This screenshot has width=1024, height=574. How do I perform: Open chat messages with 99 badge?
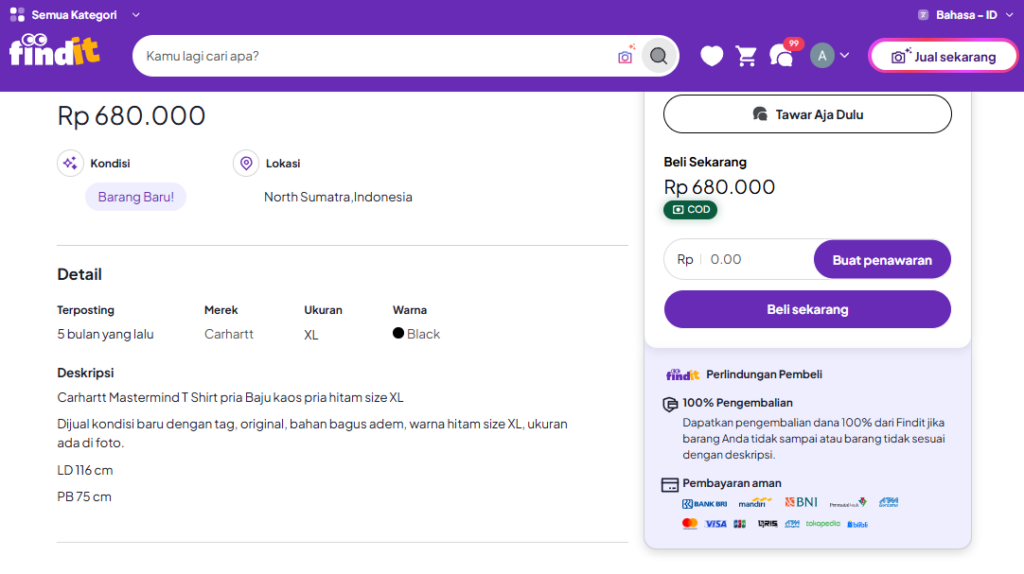pyautogui.click(x=781, y=56)
